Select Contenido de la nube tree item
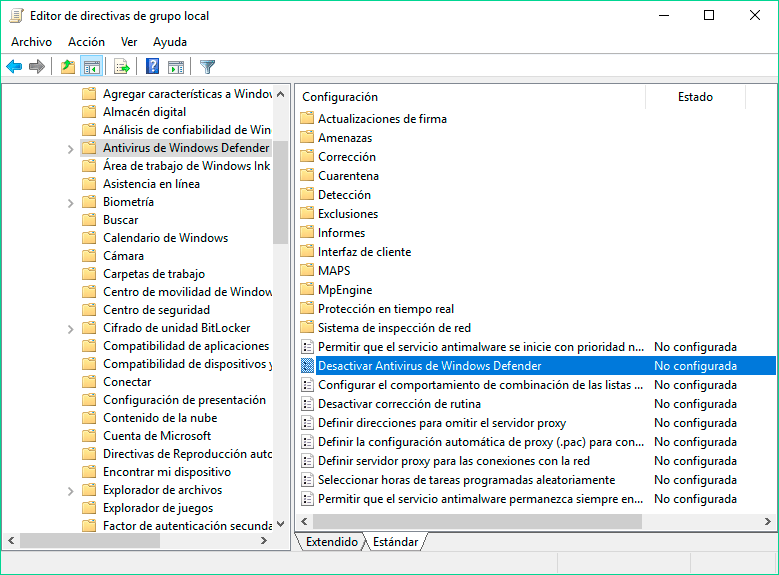Screen dimensions: 779x575 [159, 418]
